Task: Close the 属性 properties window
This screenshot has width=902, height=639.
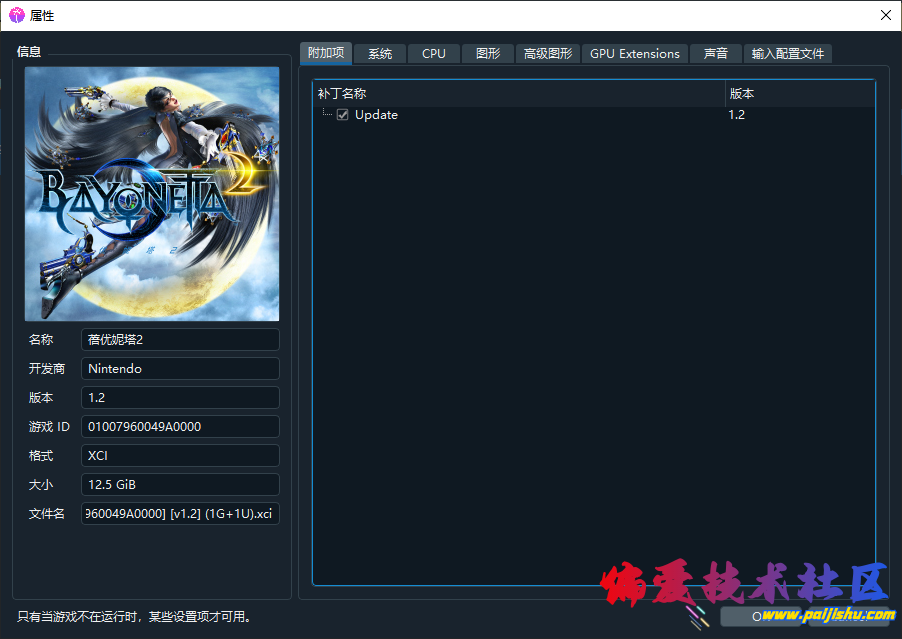Action: pos(885,15)
